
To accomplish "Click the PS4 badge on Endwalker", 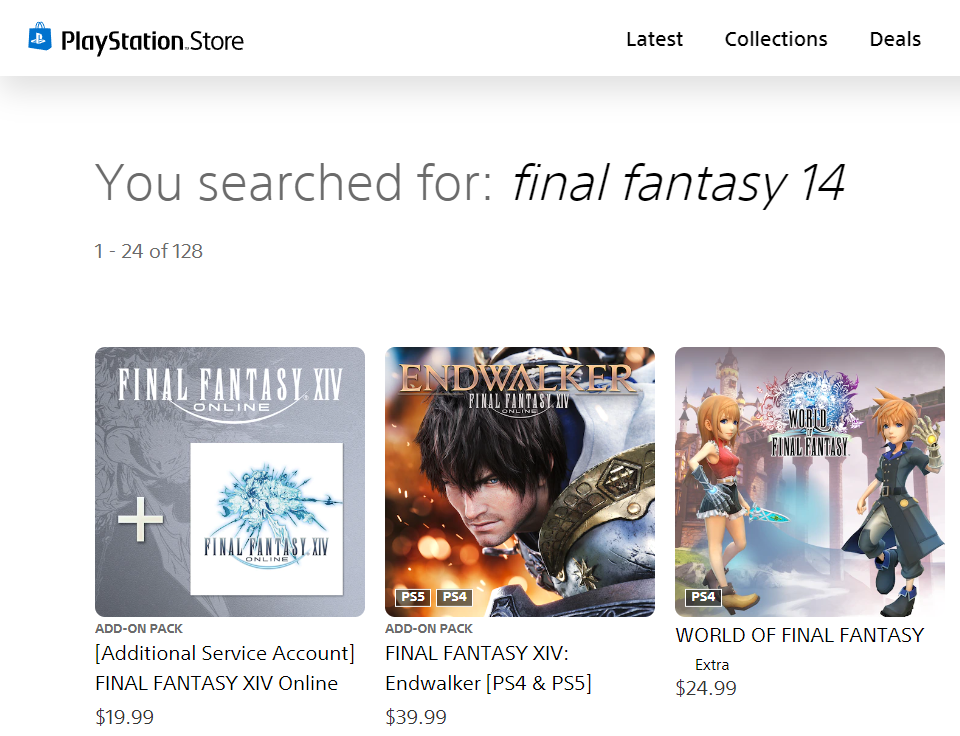I will point(454,597).
